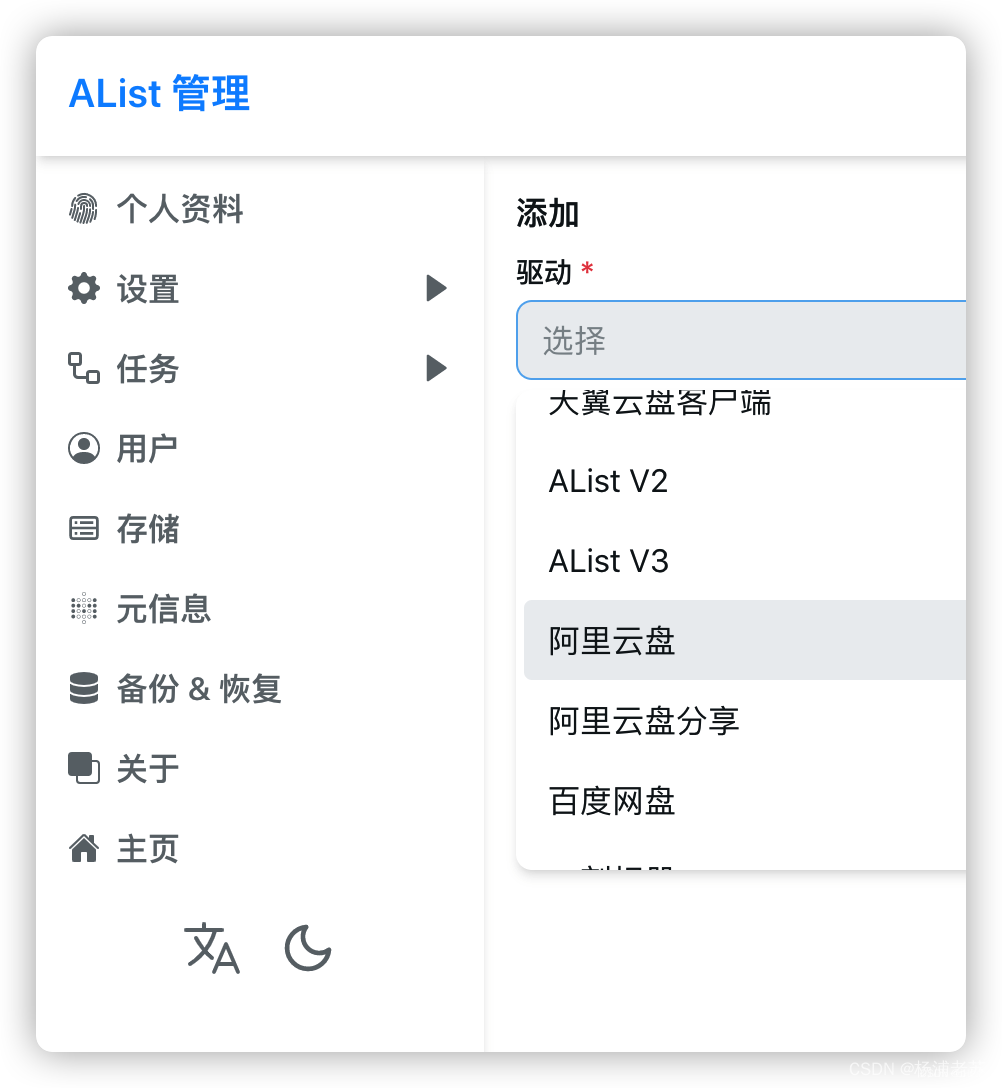Click the task flow icon beside 任务
1002x1088 pixels.
(83, 368)
